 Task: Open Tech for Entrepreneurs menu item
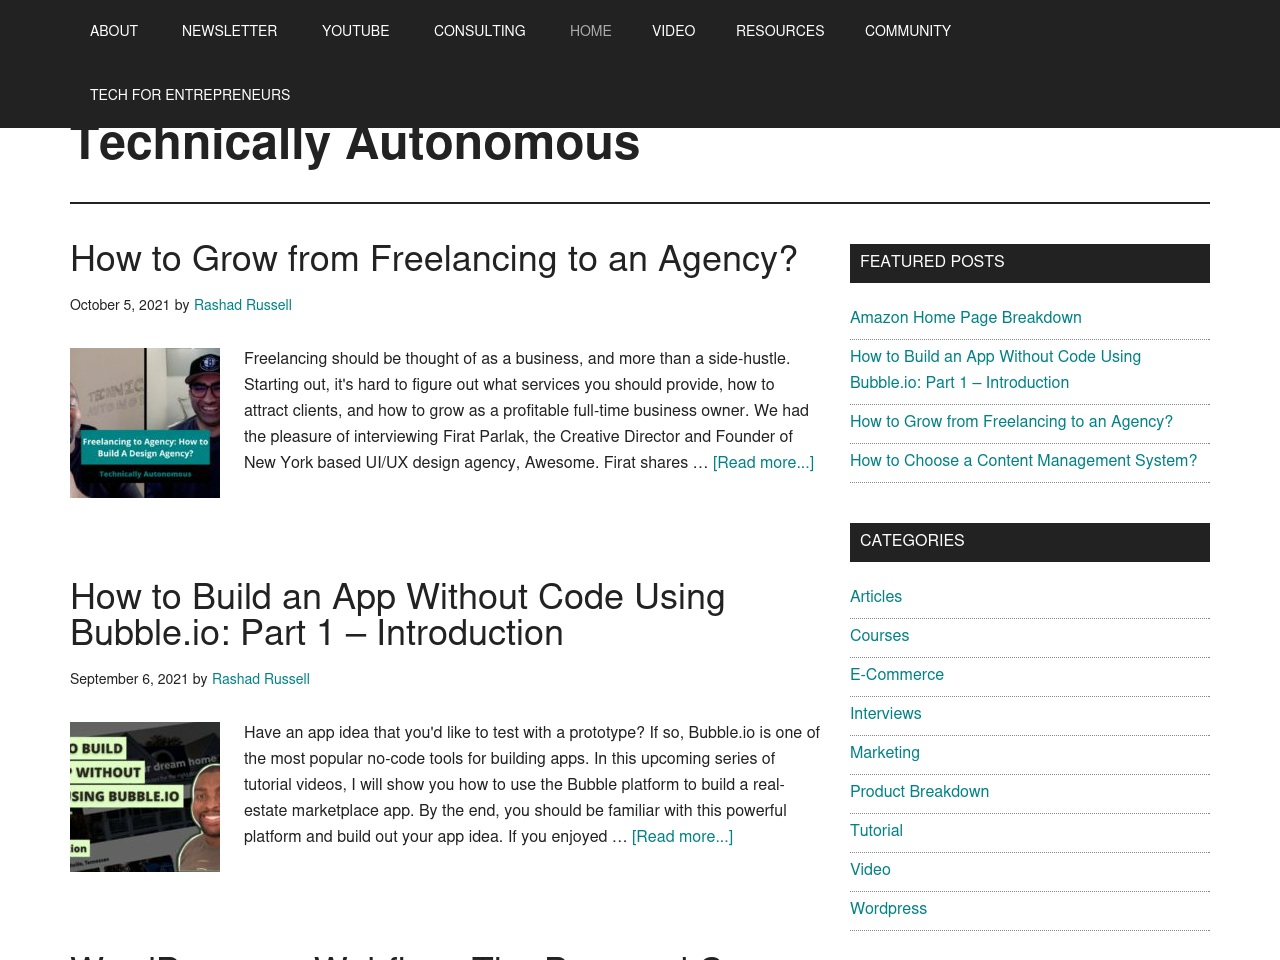[x=190, y=95]
